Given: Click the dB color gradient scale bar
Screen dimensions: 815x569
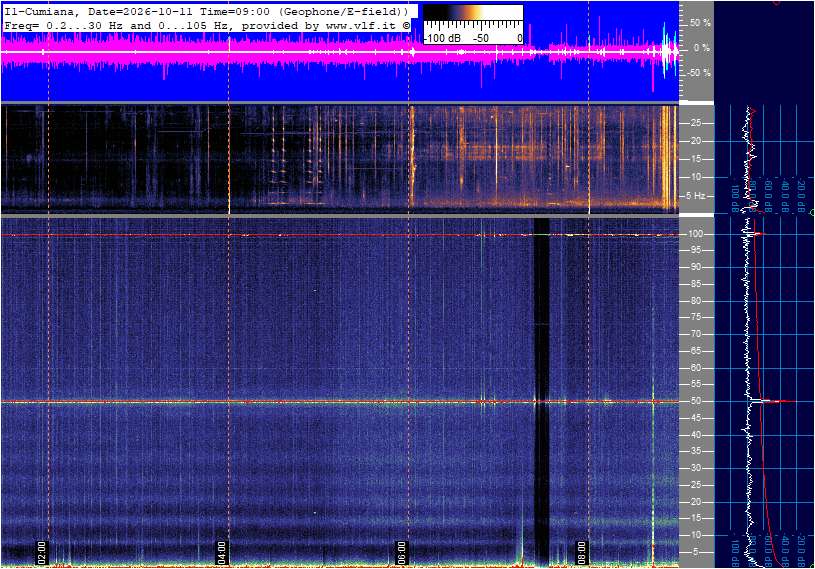Looking at the screenshot, I should pos(473,13).
